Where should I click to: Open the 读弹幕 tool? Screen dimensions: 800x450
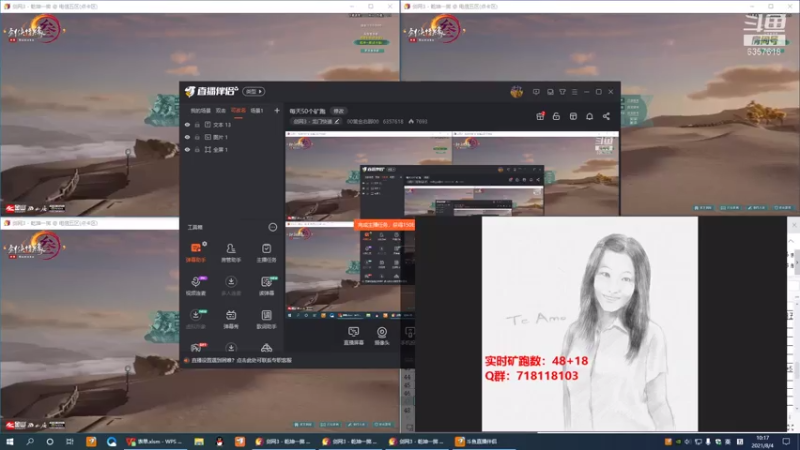266,286
